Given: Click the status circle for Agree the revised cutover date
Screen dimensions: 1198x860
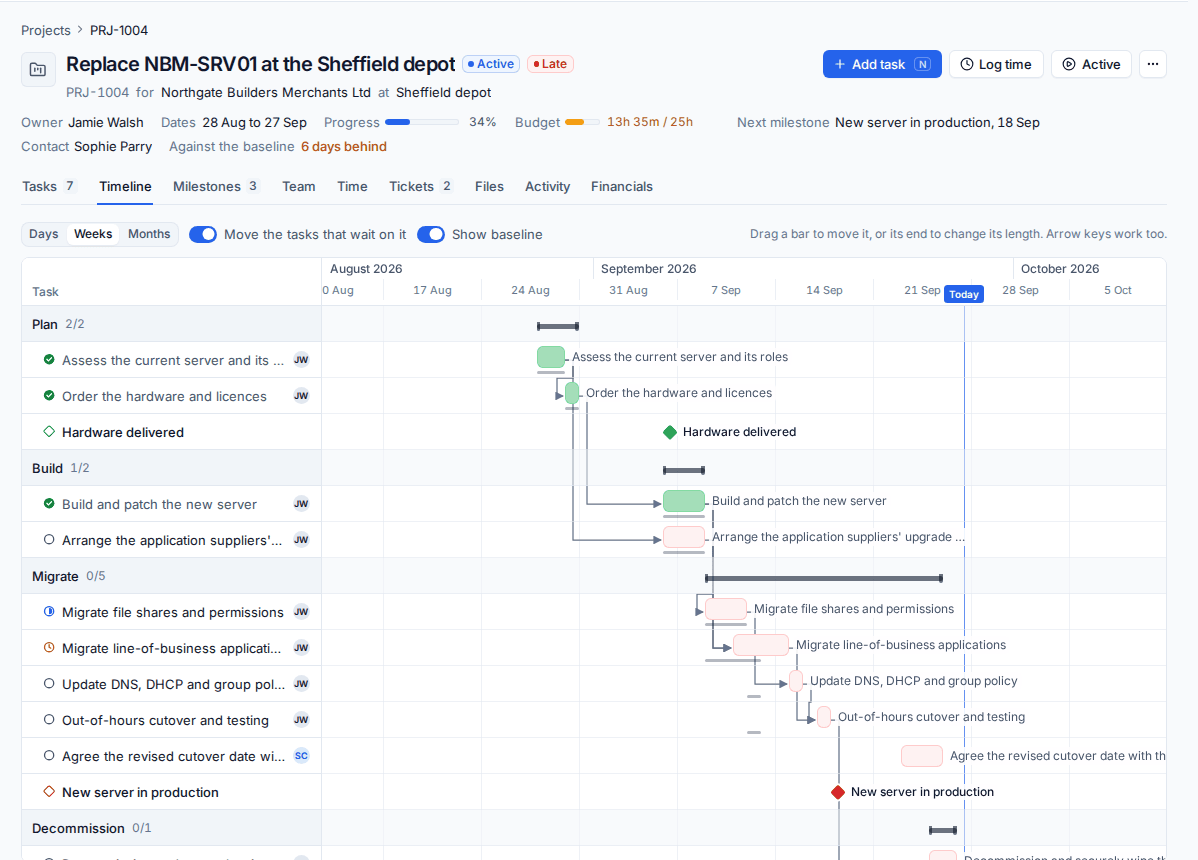Looking at the screenshot, I should coord(49,755).
